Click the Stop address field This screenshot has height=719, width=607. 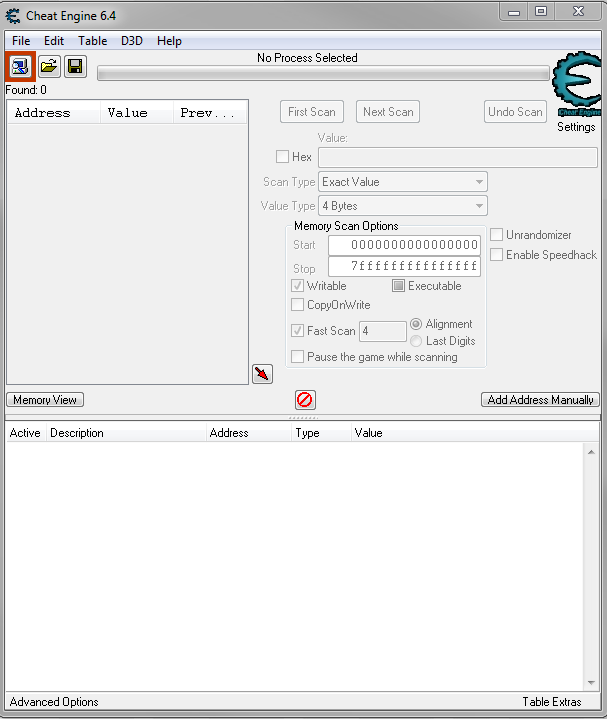404,266
